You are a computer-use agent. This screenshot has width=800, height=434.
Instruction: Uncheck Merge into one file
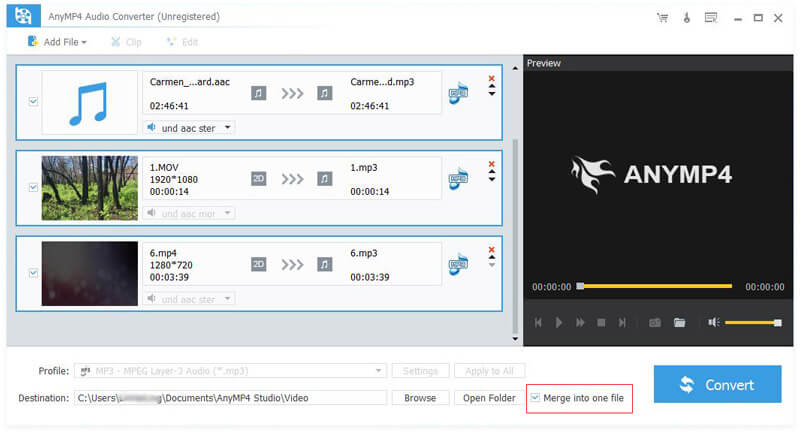pos(535,398)
